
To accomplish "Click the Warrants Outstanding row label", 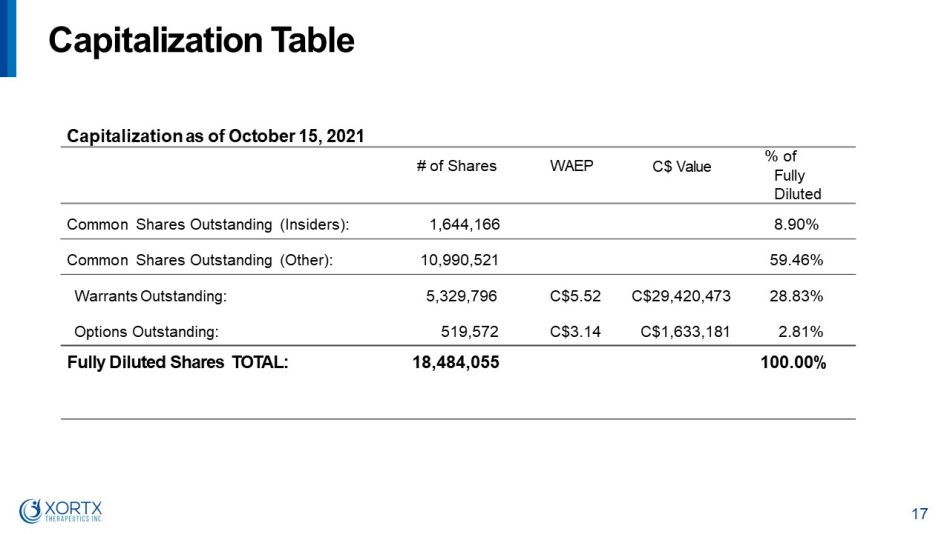I will [x=151, y=296].
